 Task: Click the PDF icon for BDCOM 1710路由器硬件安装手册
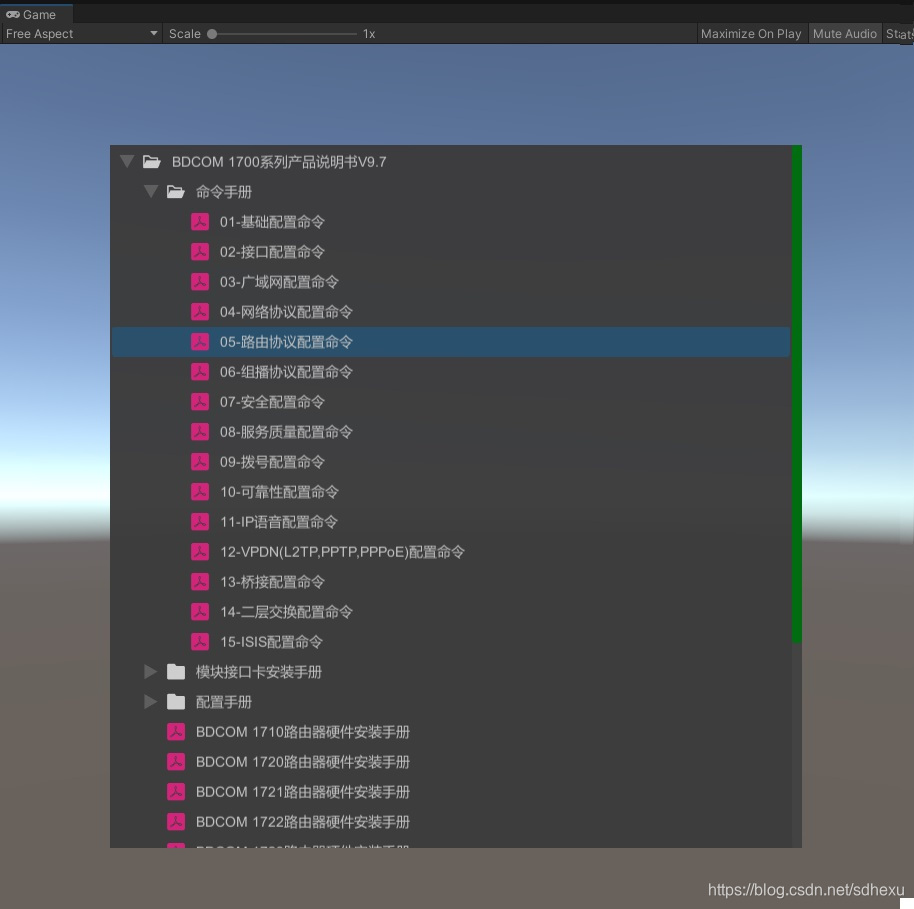[x=176, y=732]
